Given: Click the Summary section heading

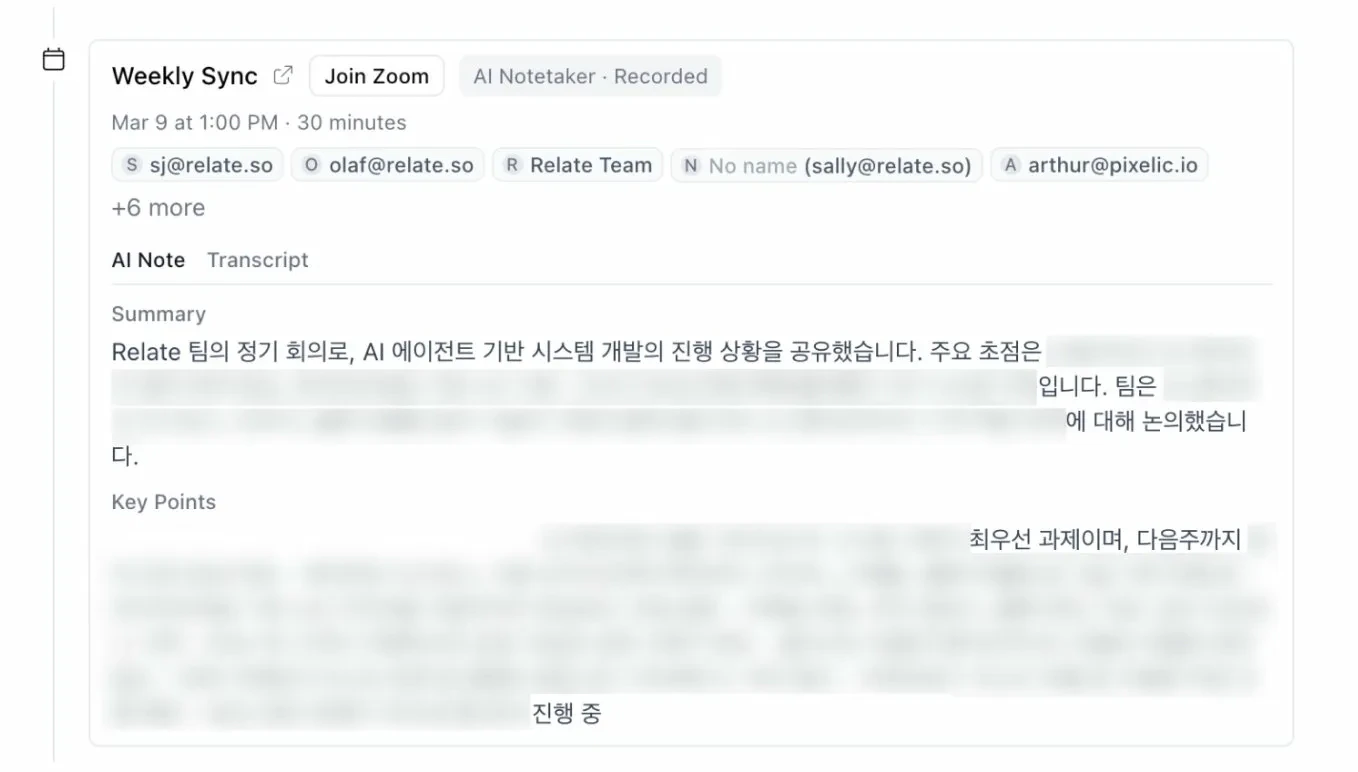Looking at the screenshot, I should click(x=158, y=314).
